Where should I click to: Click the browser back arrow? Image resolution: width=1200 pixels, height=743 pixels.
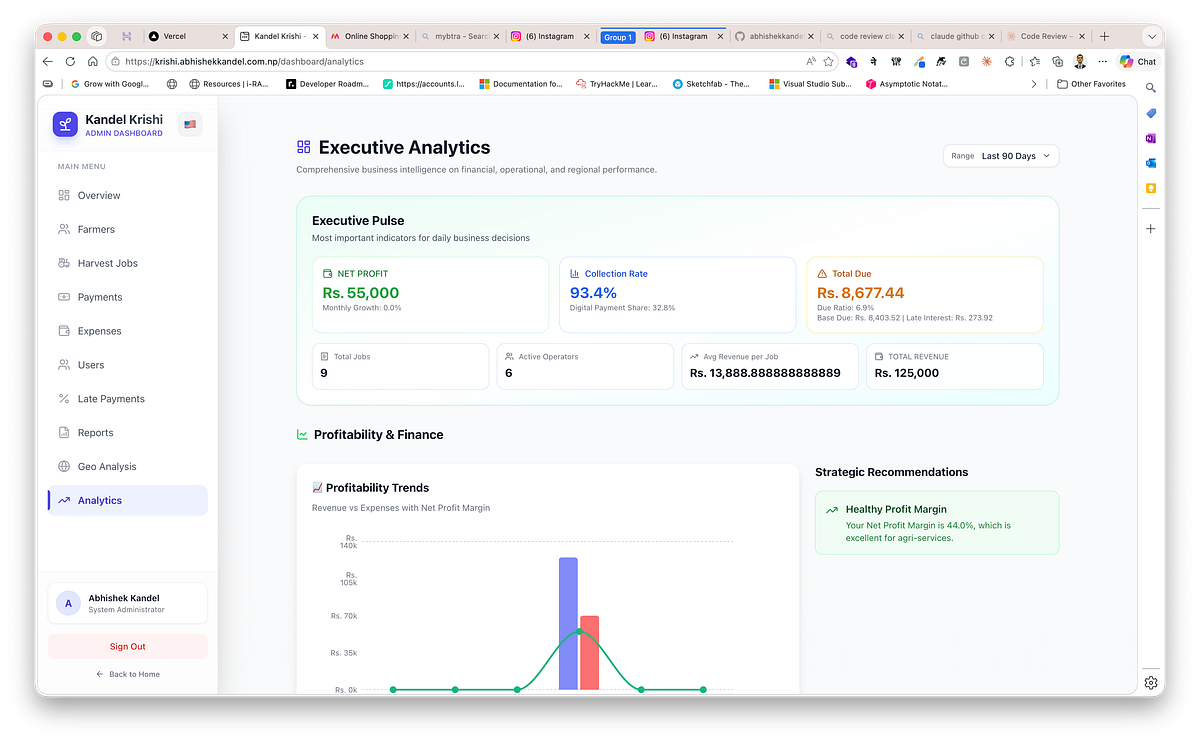48,61
